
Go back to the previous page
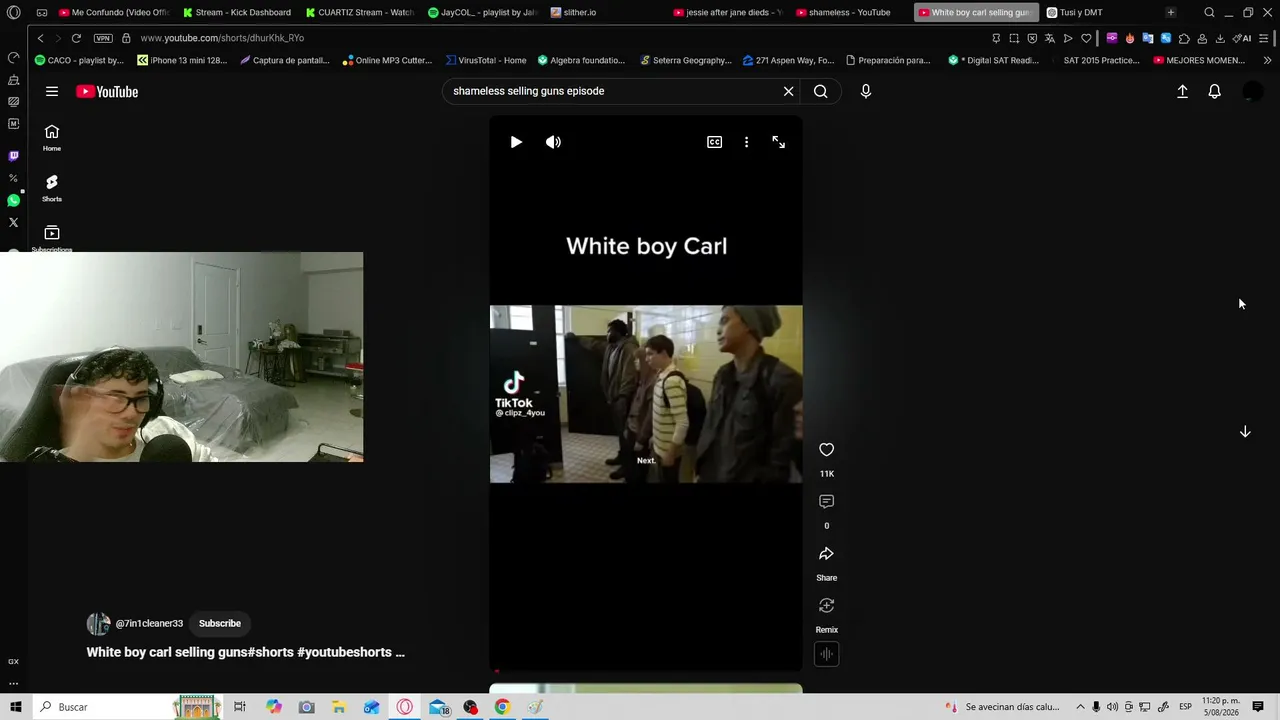click(x=40, y=38)
